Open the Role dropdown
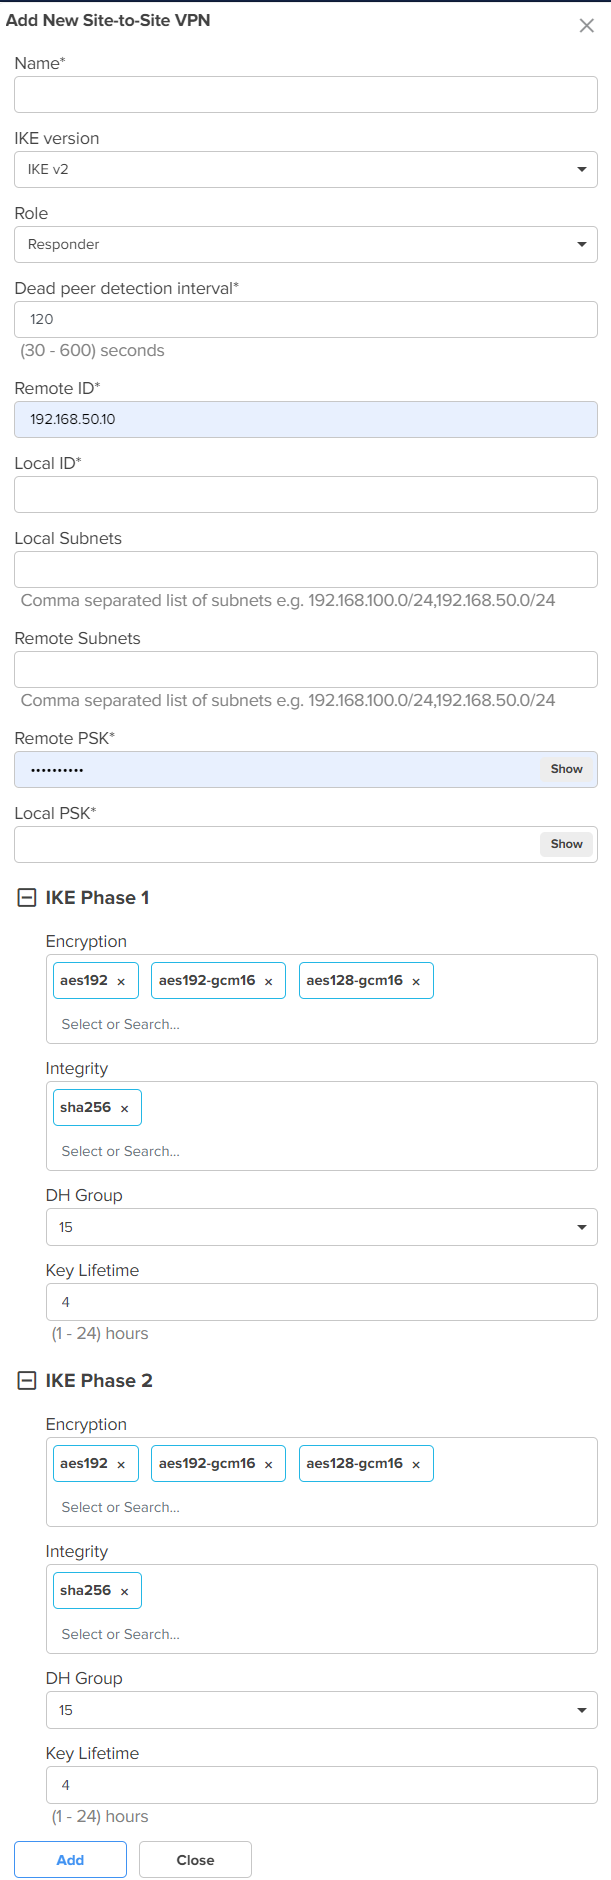The width and height of the screenshot is (611, 1880). tap(306, 244)
